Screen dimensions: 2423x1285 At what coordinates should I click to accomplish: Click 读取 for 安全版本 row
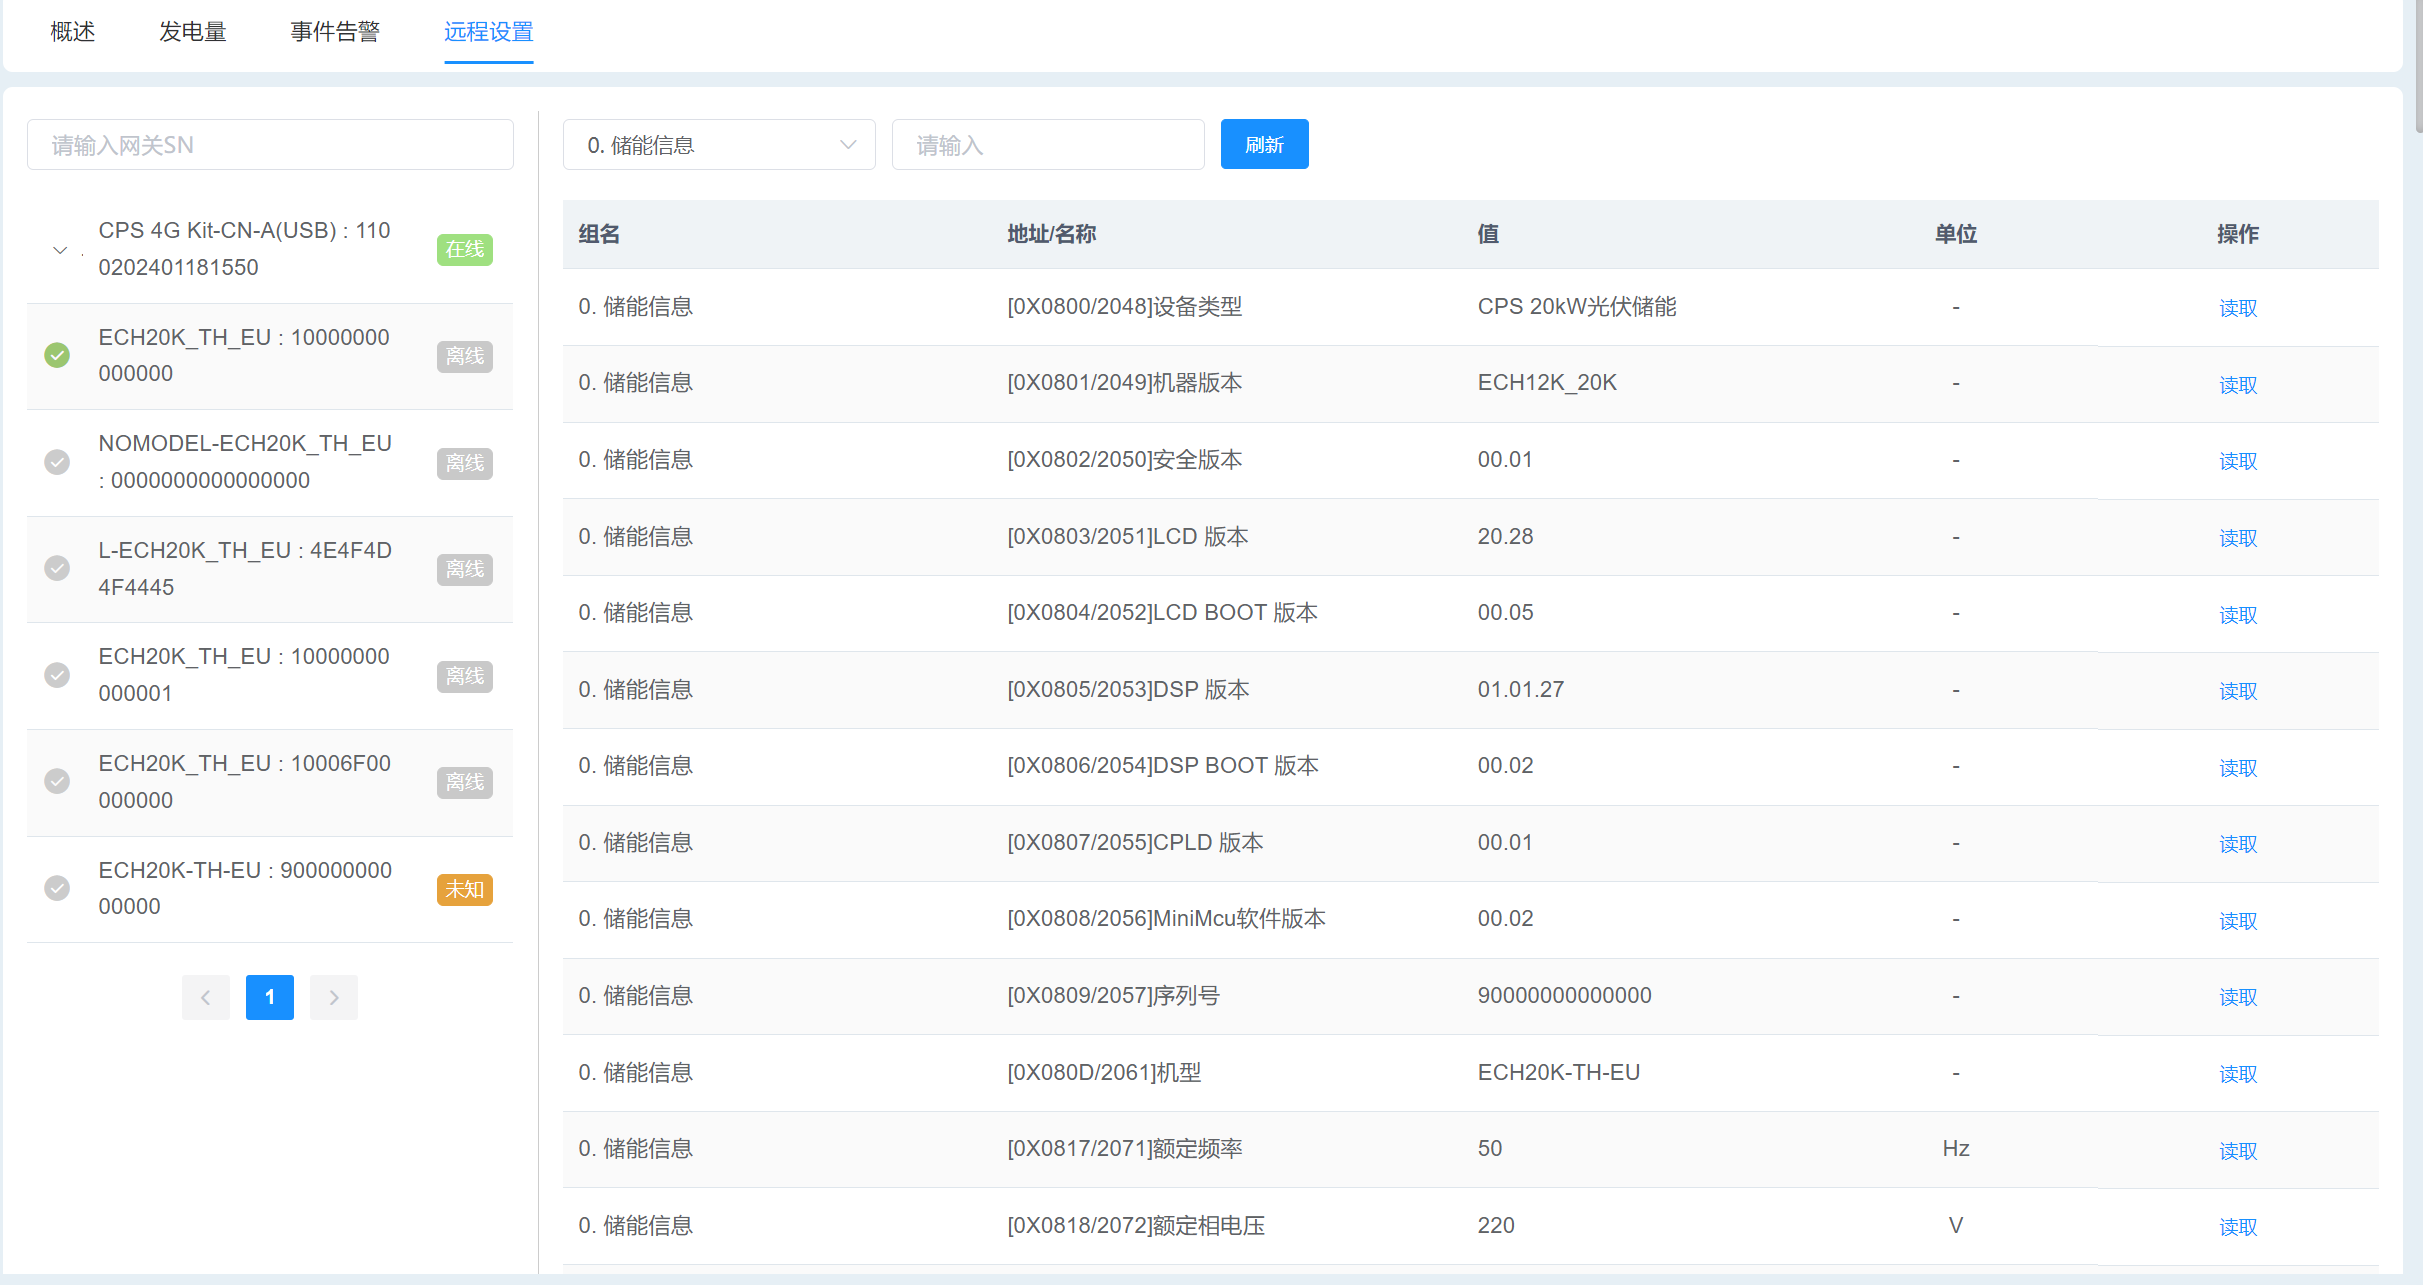(2238, 461)
